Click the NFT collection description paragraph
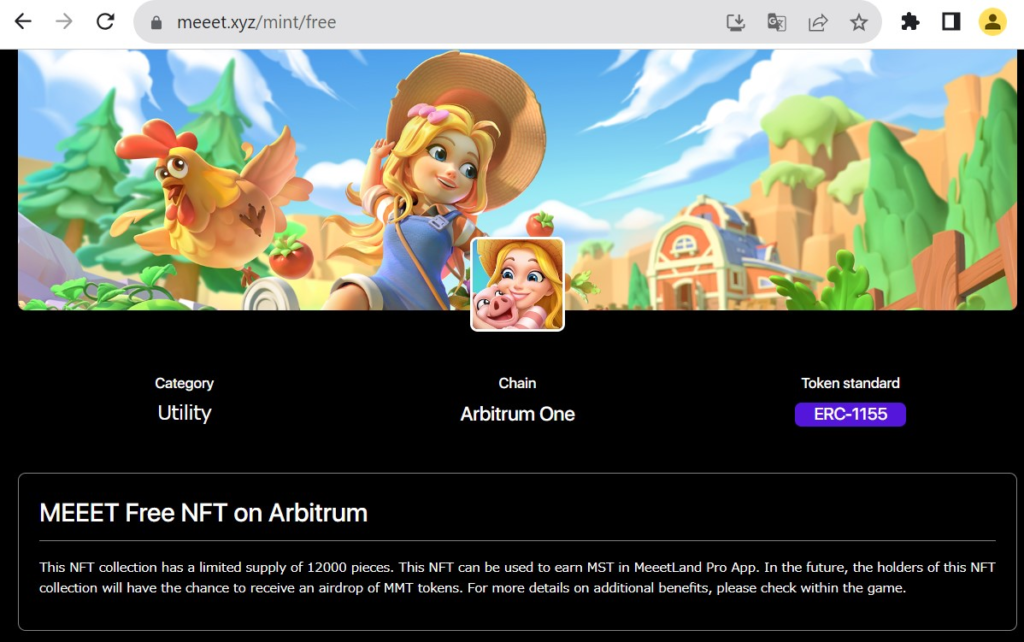This screenshot has height=642, width=1024. click(517, 577)
